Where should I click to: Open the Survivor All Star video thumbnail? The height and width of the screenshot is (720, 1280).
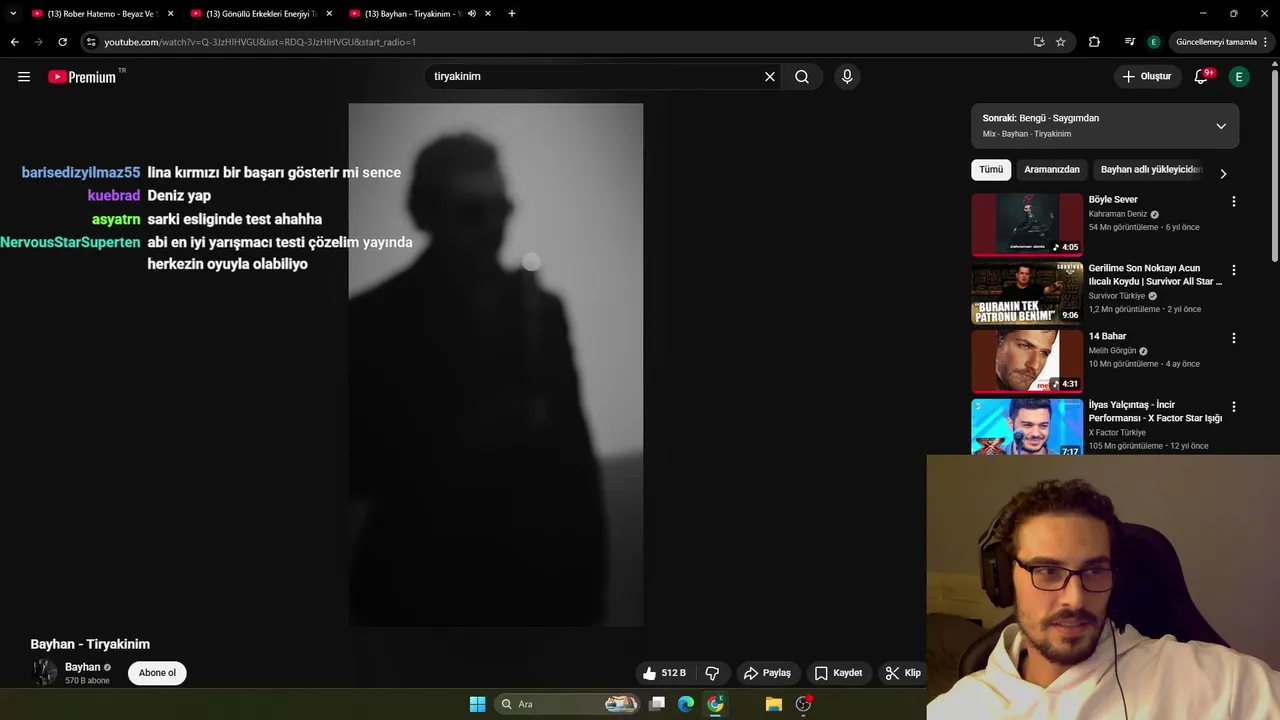pyautogui.click(x=1027, y=293)
